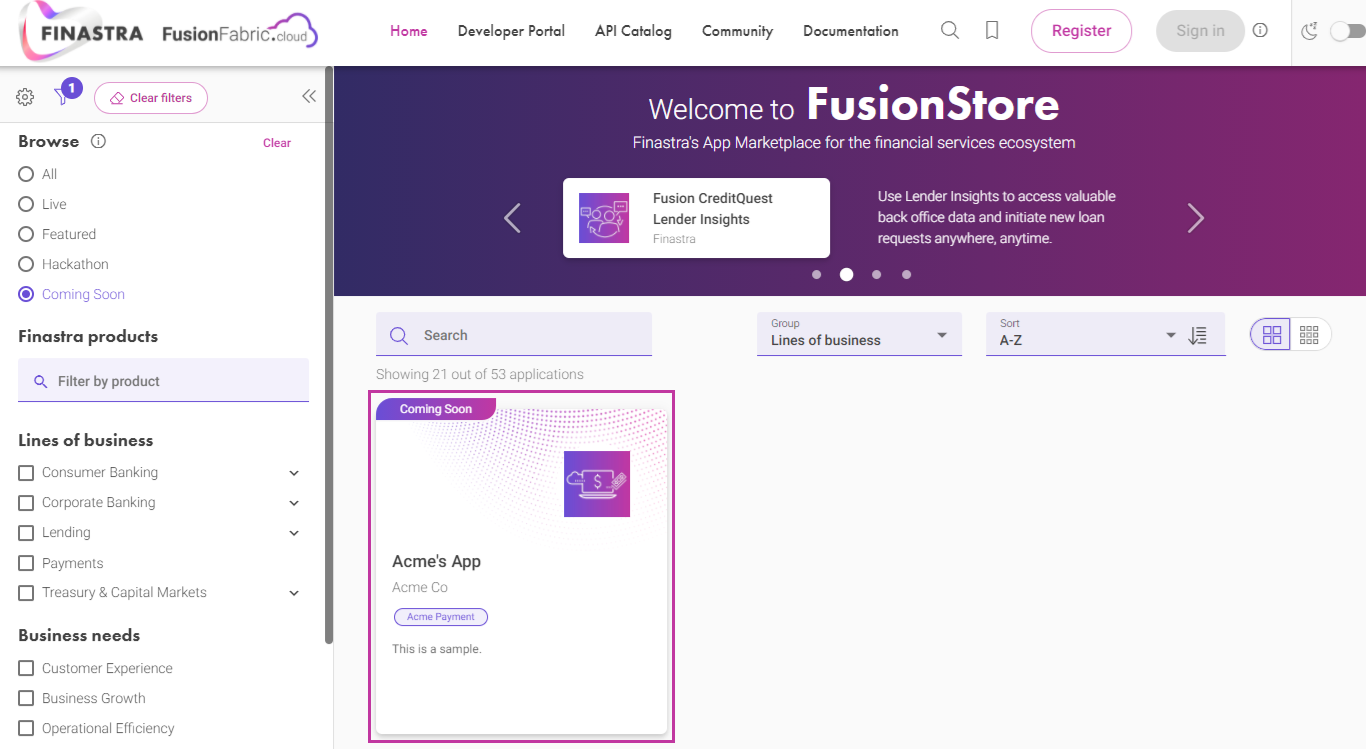Image resolution: width=1366 pixels, height=749 pixels.
Task: Toggle the sort direction icon
Action: 1198,336
